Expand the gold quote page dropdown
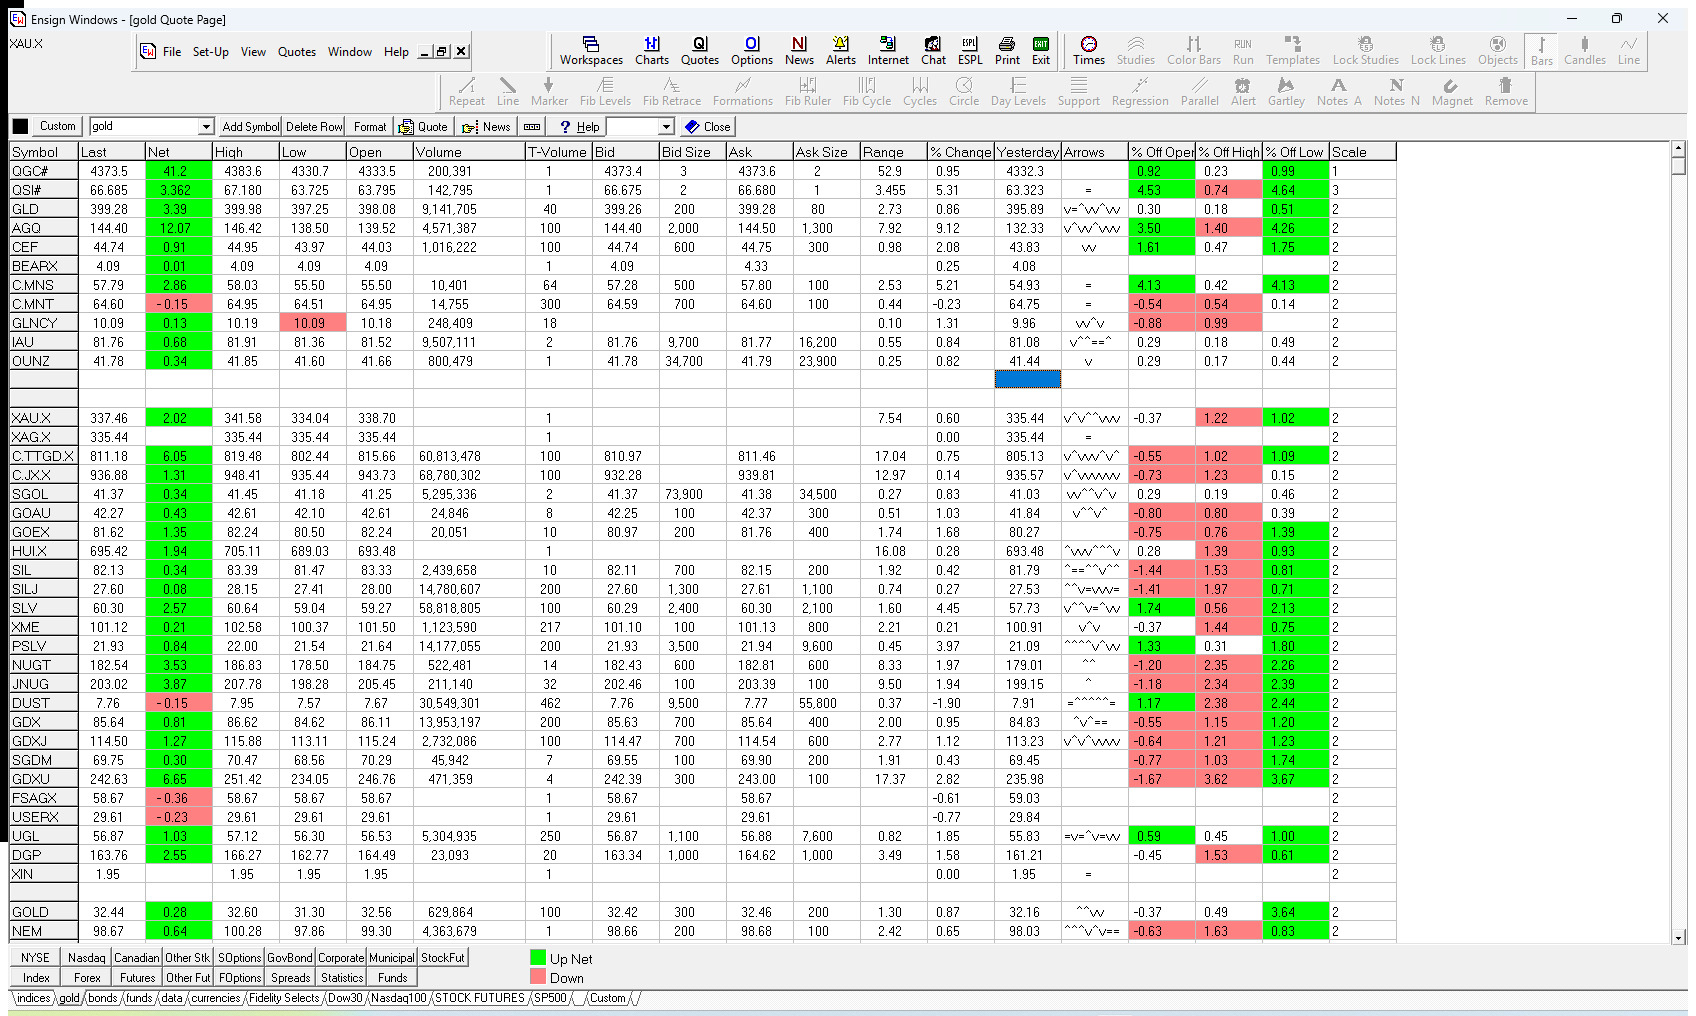The image size is (1696, 1016). [206, 127]
